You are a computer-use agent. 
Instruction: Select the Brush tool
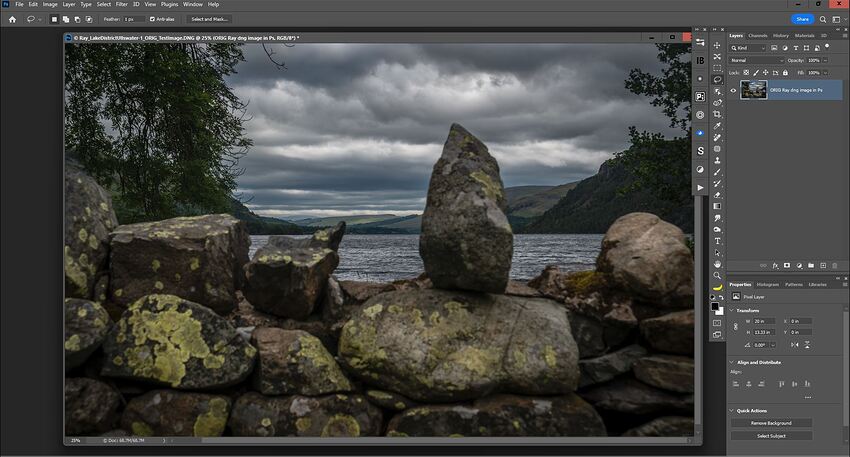[717, 172]
